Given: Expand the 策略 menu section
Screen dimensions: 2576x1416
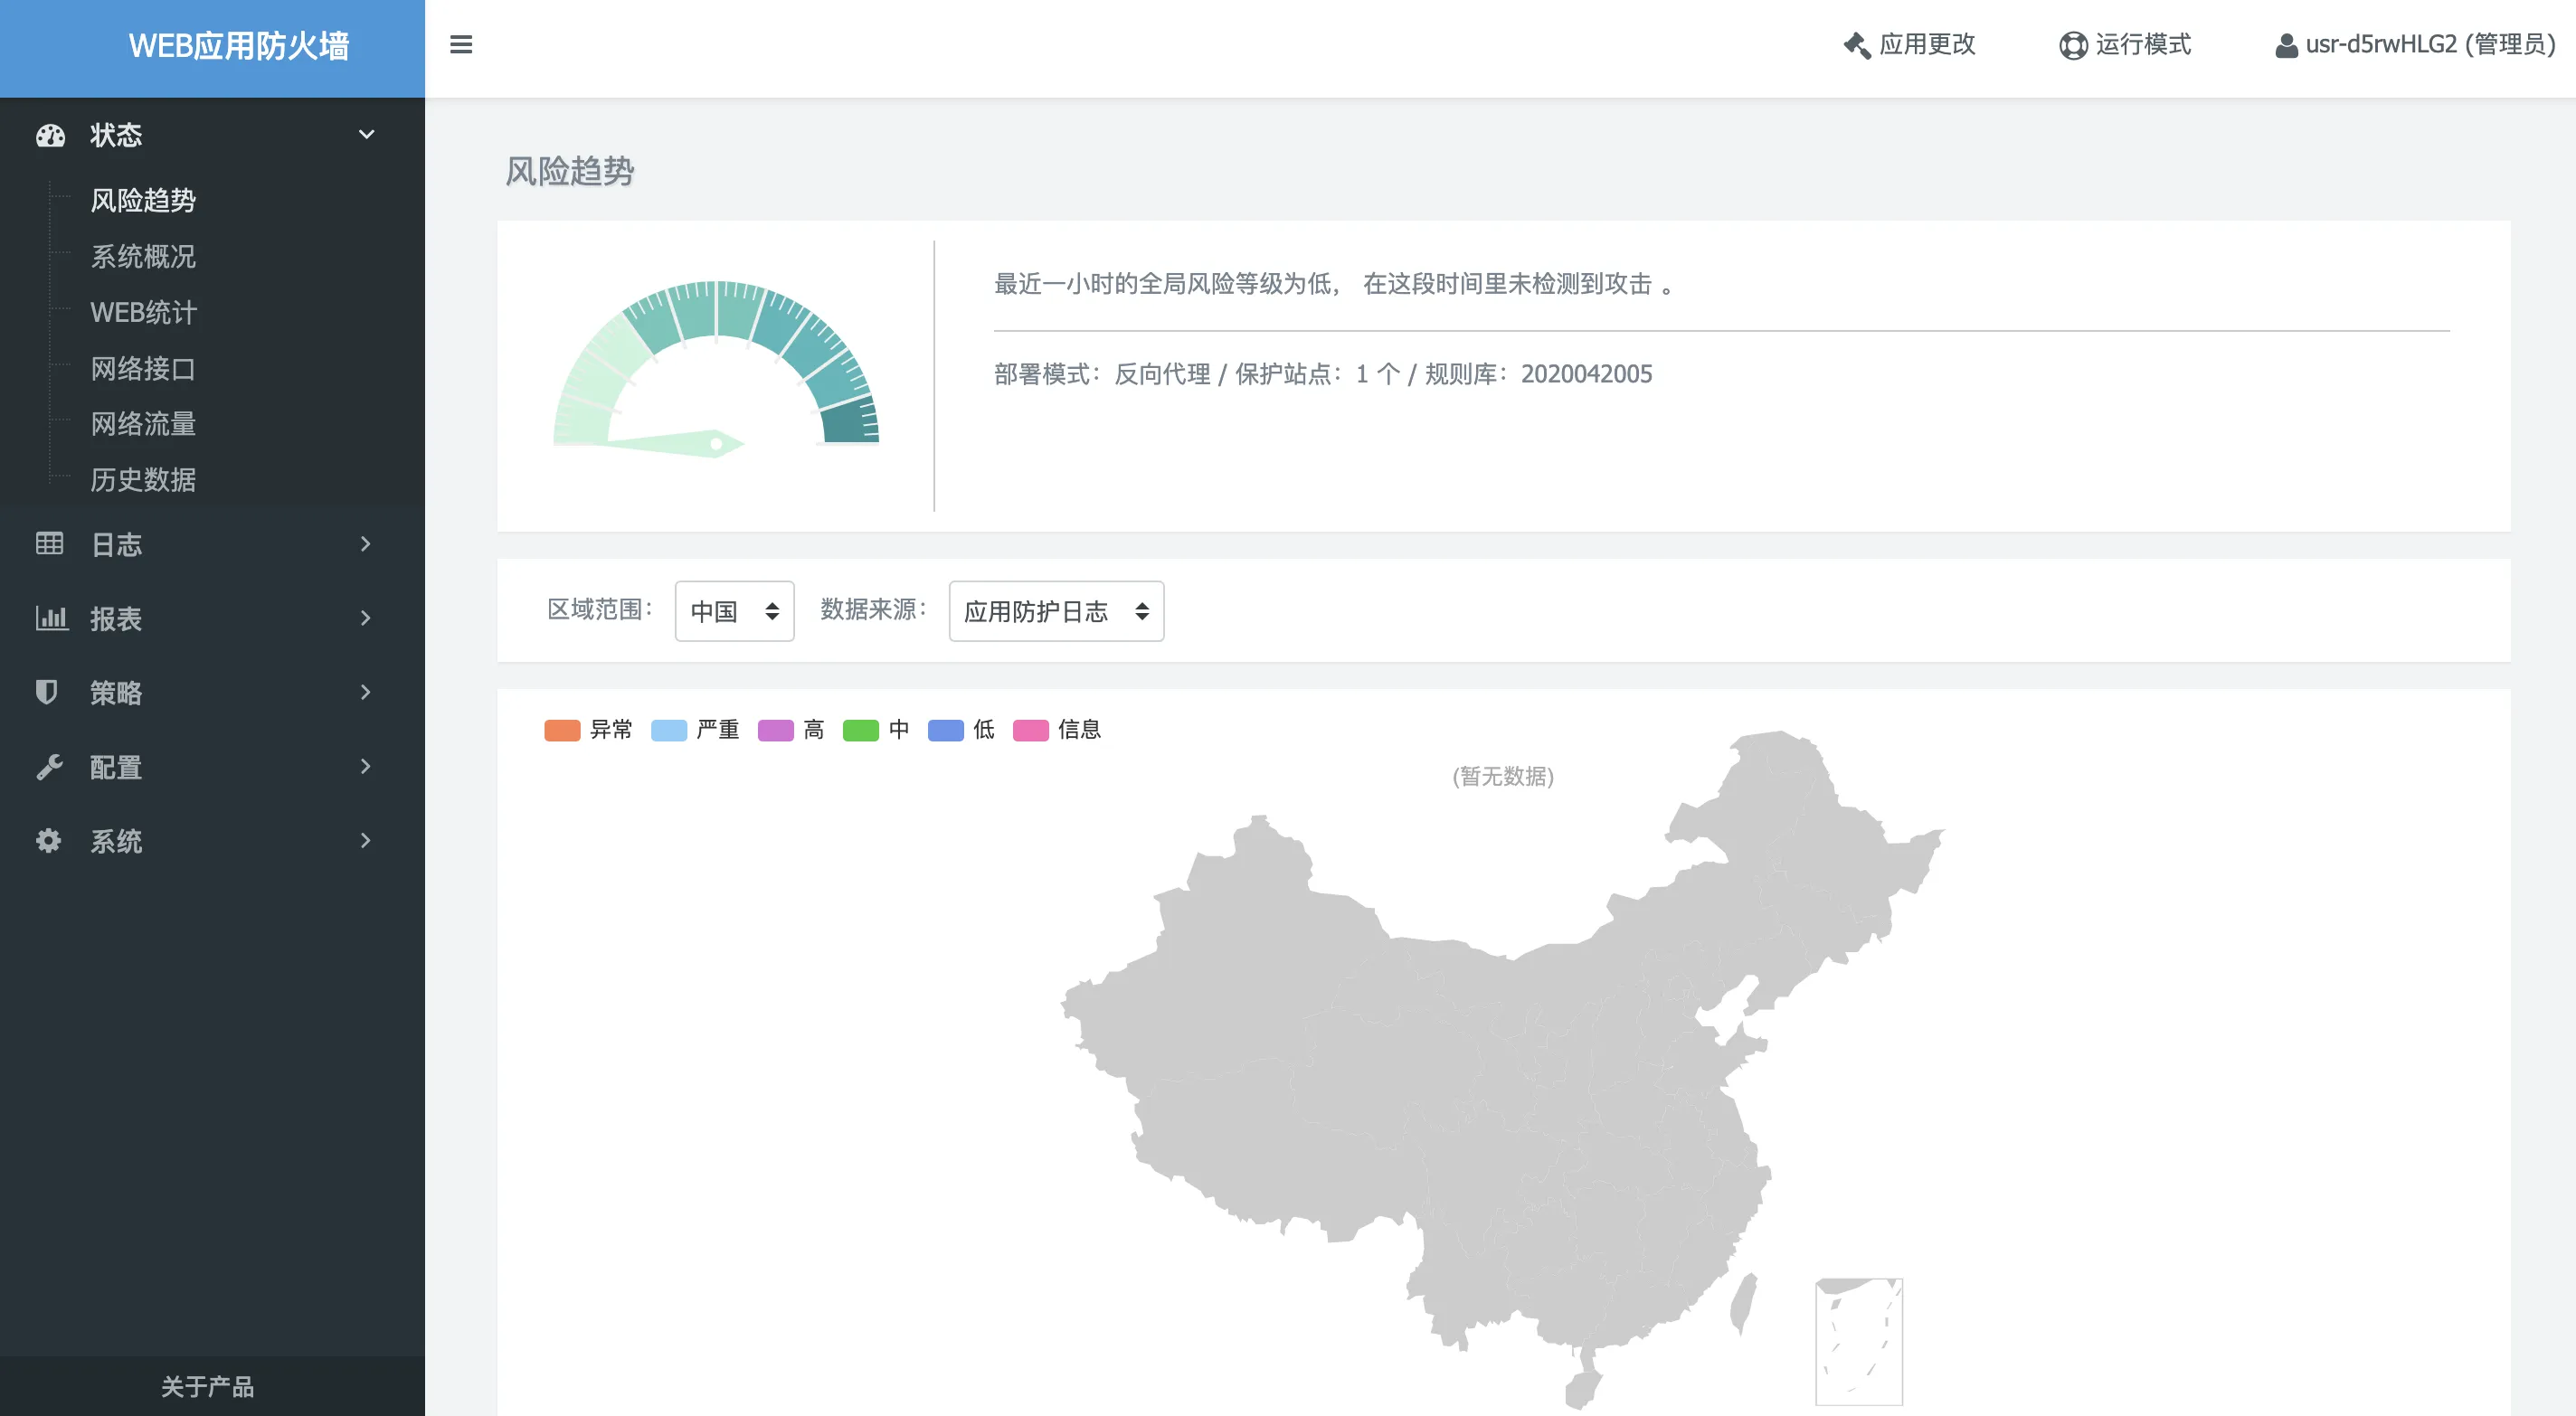Looking at the screenshot, I should [366, 692].
